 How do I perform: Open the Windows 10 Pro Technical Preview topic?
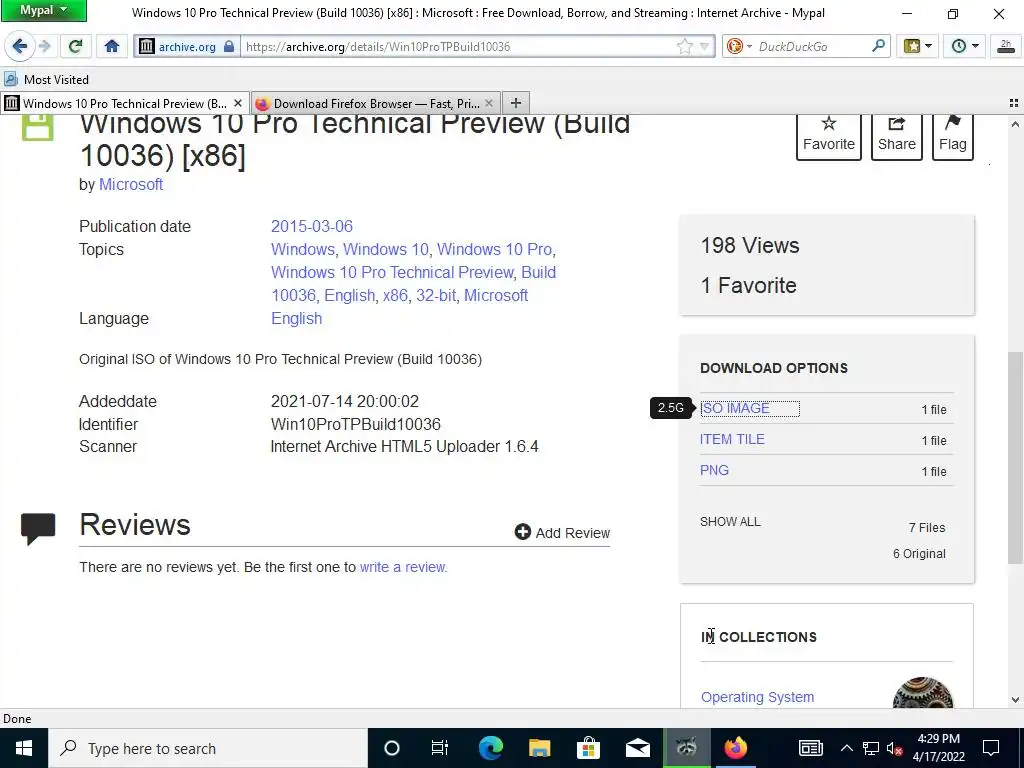pos(392,272)
